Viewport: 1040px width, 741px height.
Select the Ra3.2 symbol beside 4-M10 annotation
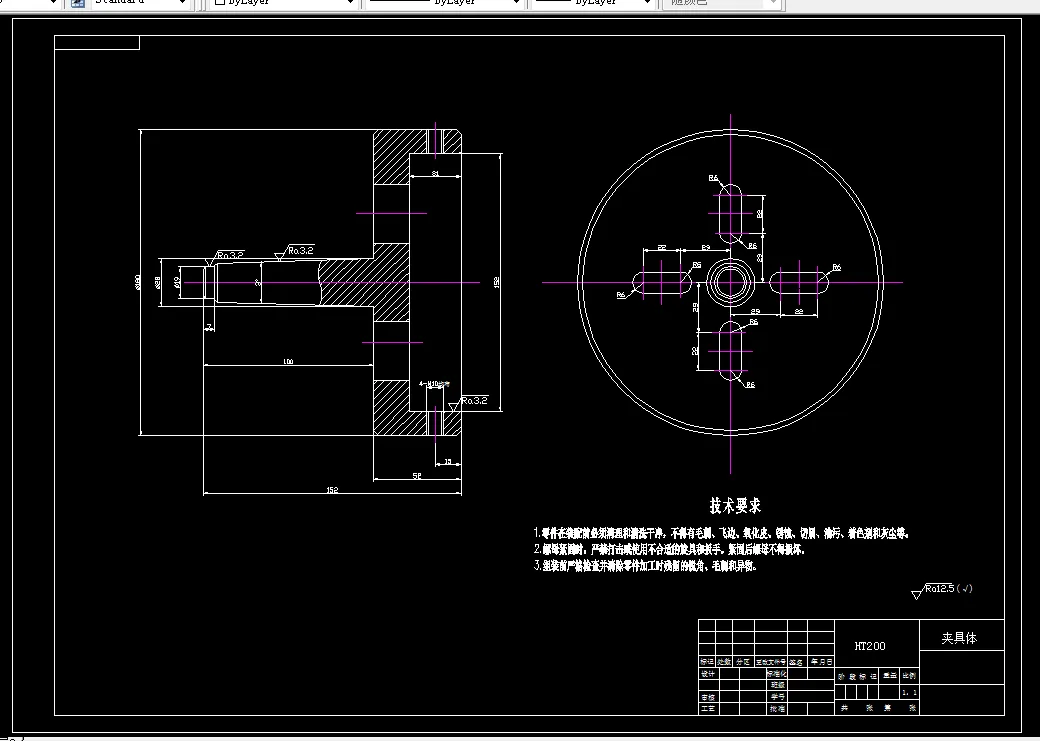[x=468, y=403]
